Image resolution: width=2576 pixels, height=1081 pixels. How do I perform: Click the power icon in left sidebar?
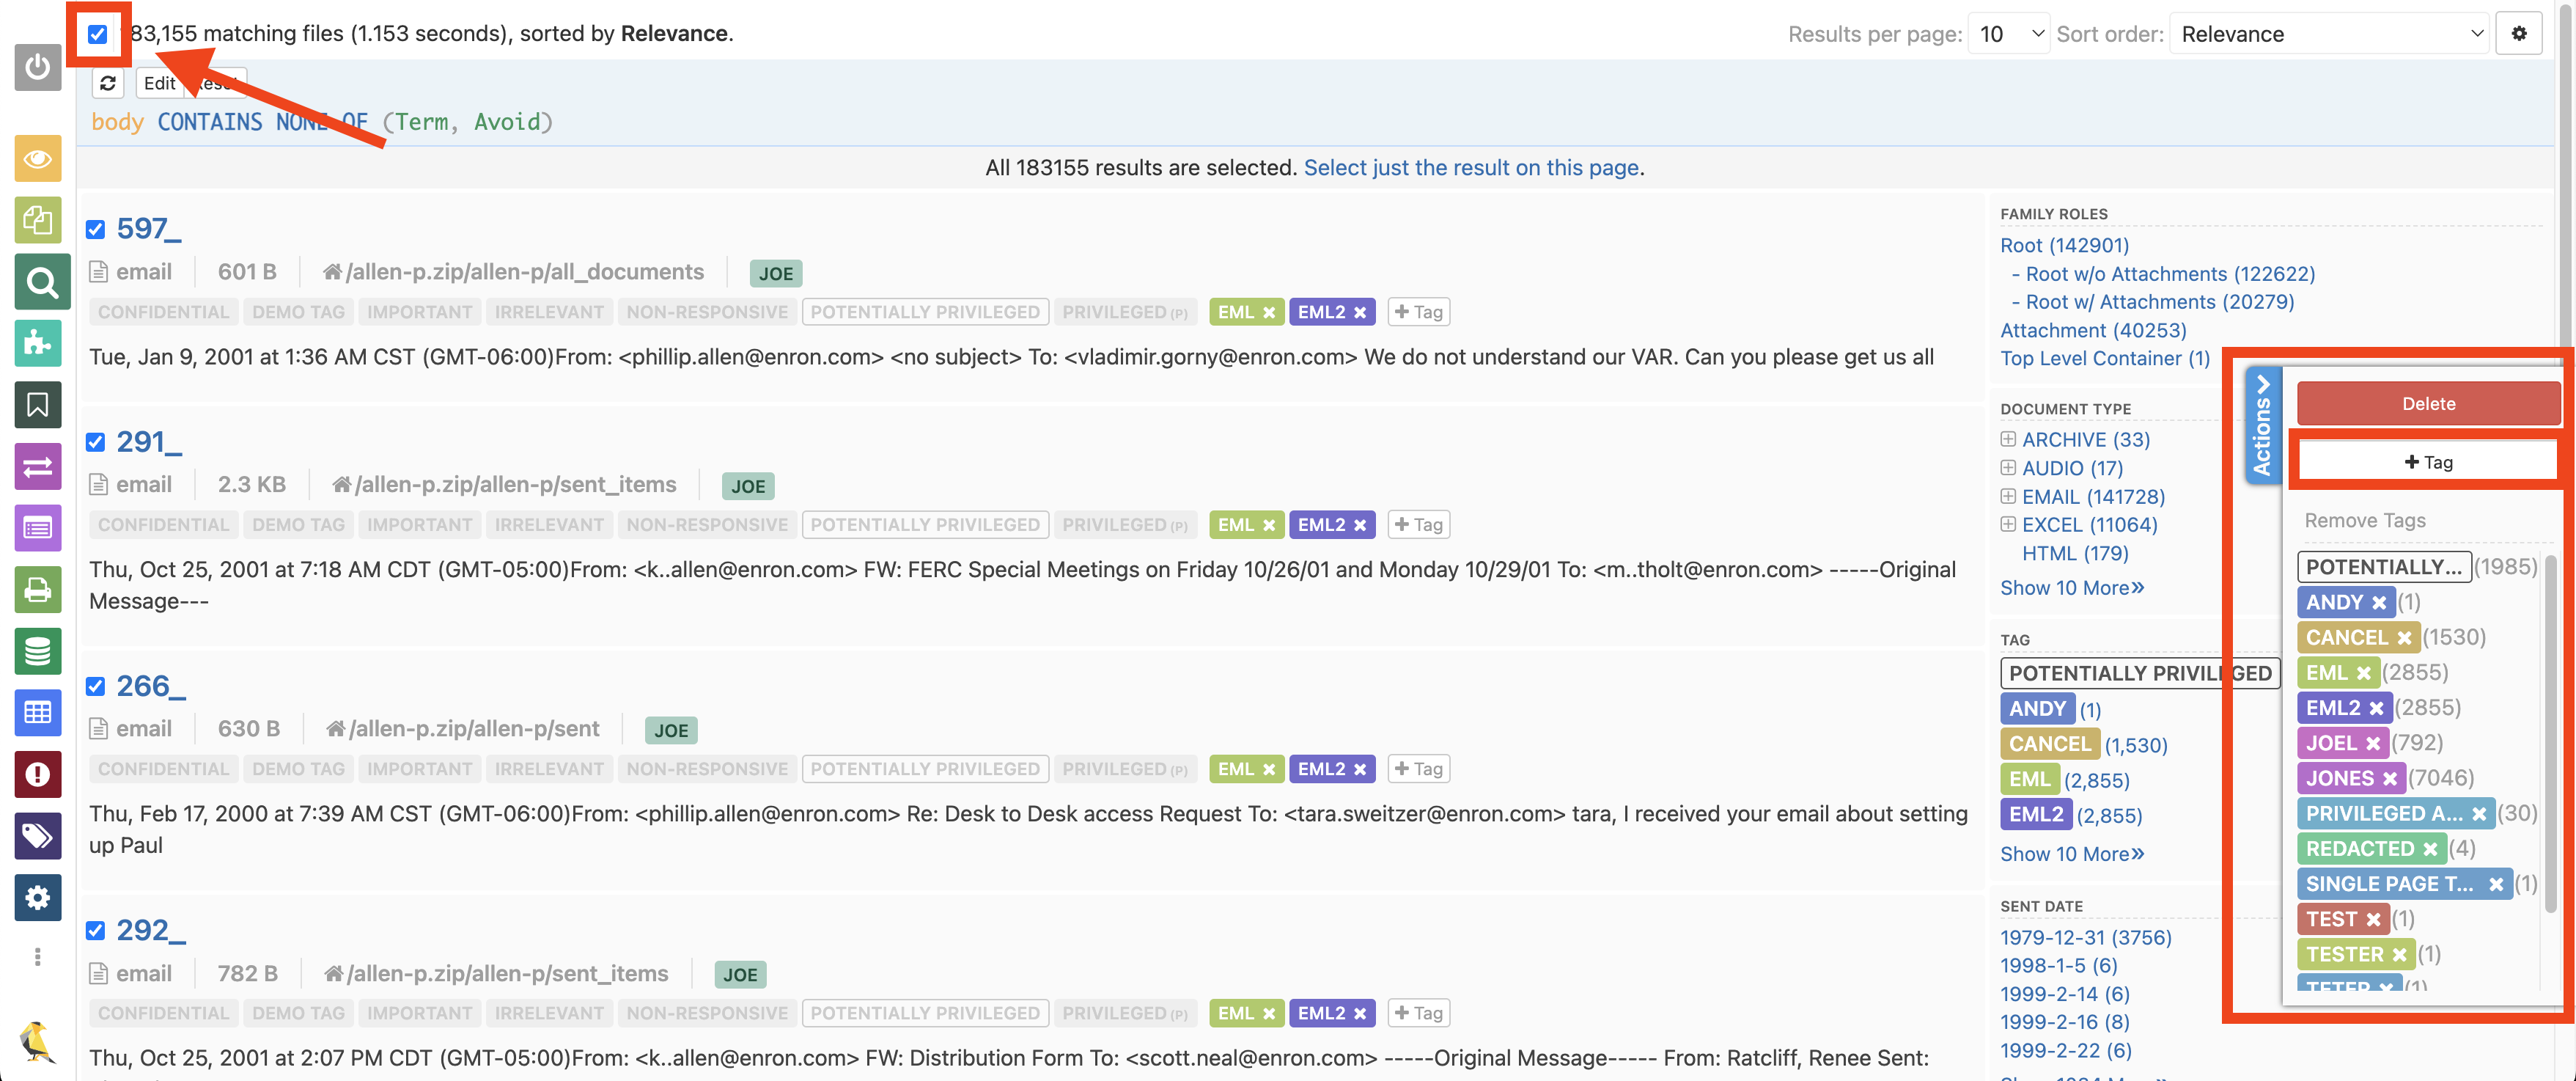[x=37, y=67]
